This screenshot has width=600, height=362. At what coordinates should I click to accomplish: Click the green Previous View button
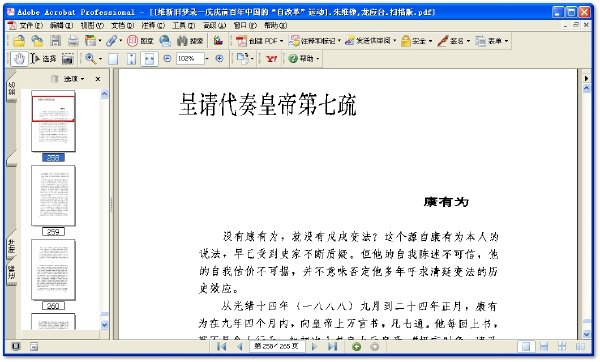pos(356,347)
